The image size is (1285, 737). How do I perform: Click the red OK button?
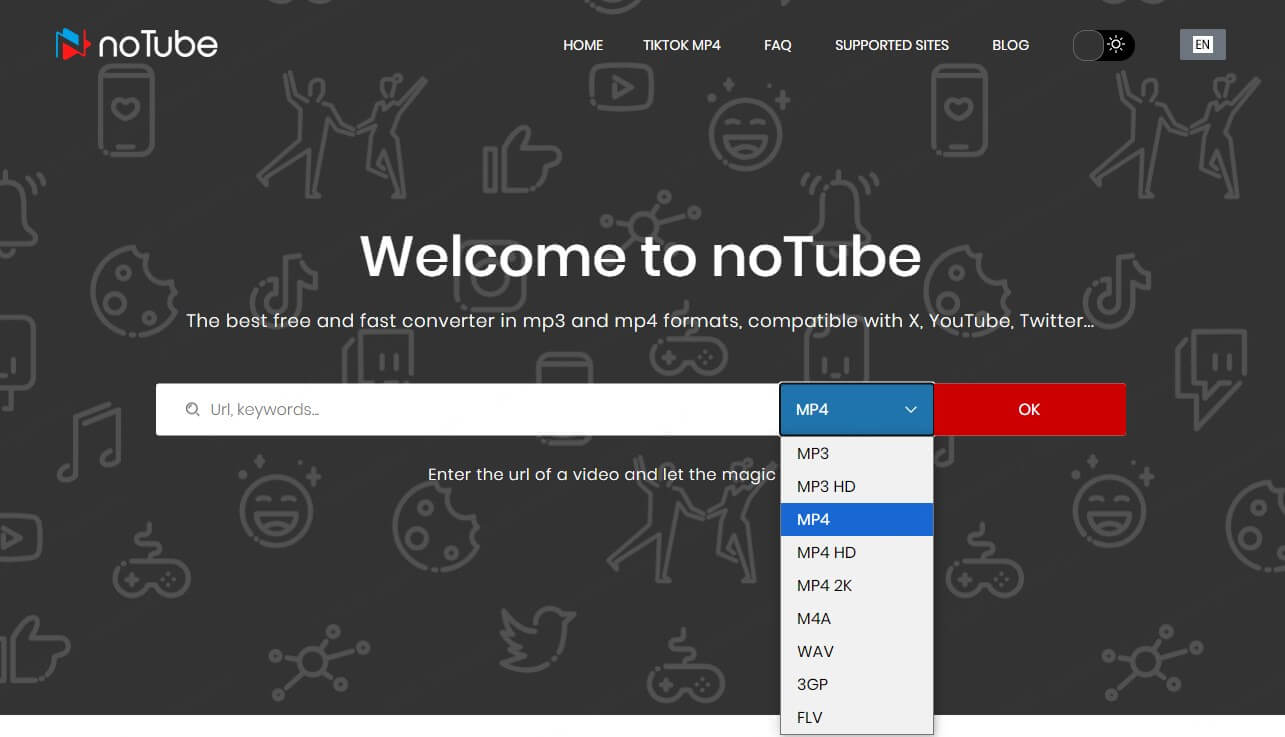1029,409
